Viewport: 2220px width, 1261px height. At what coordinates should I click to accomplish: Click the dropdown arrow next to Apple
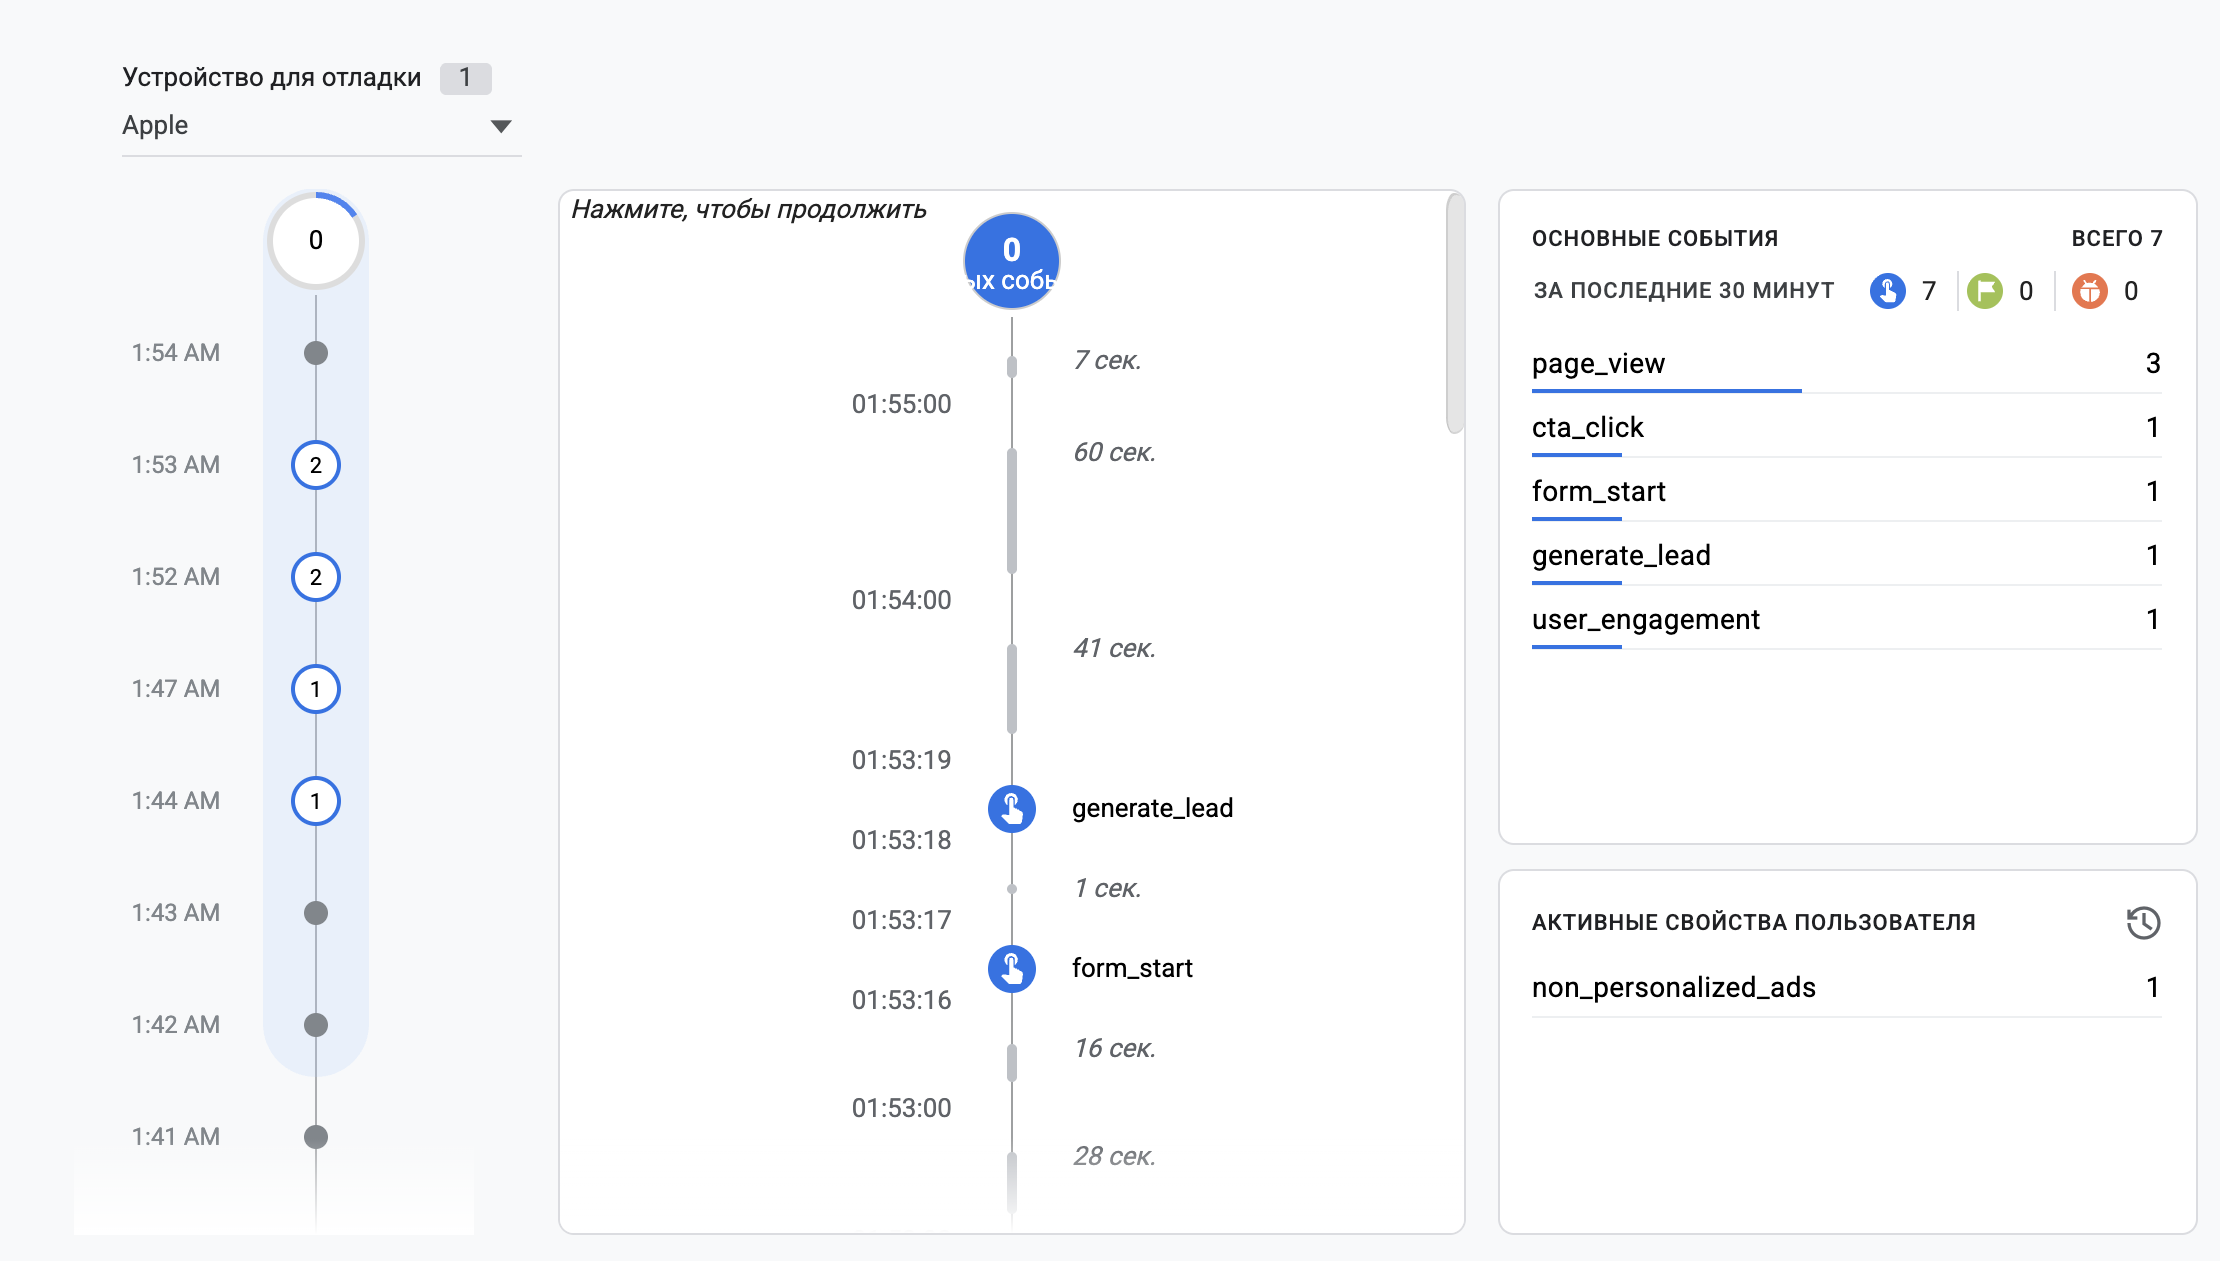pos(501,126)
